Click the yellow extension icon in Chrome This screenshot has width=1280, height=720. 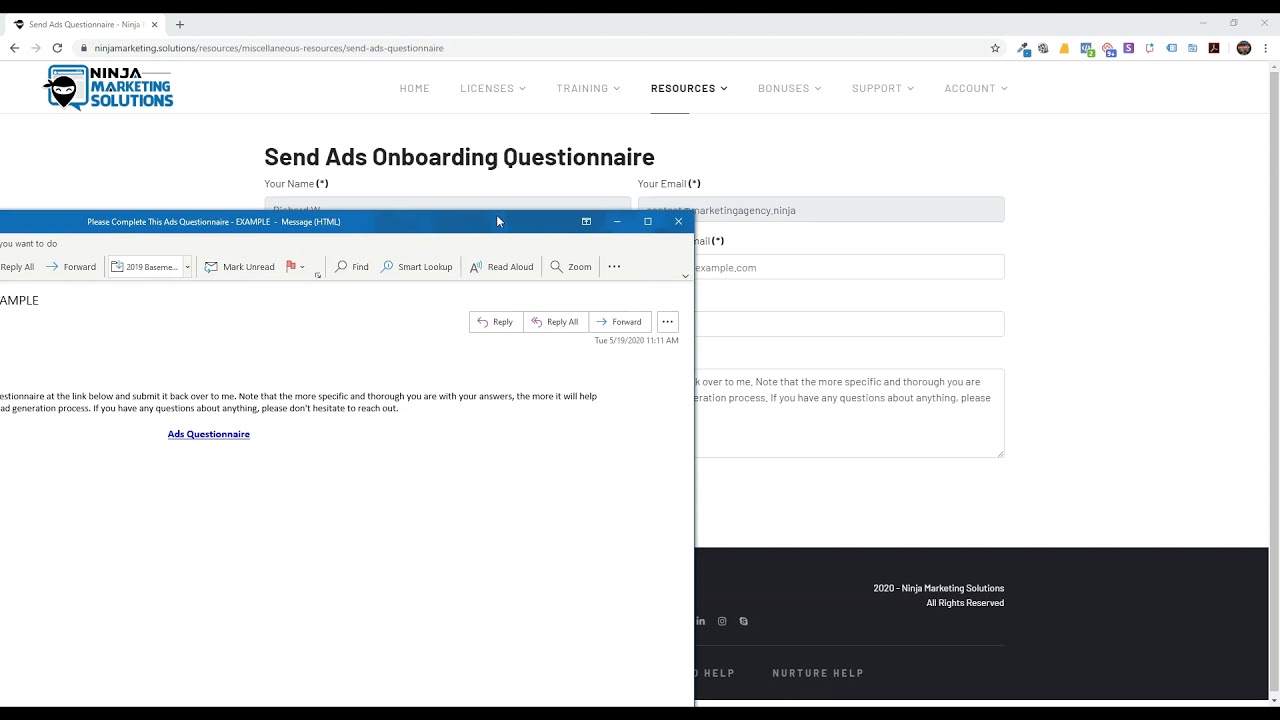1064,48
